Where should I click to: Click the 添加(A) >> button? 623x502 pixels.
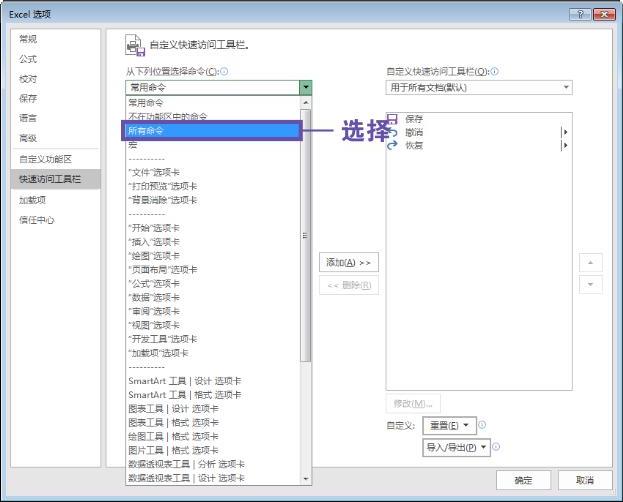tap(349, 262)
